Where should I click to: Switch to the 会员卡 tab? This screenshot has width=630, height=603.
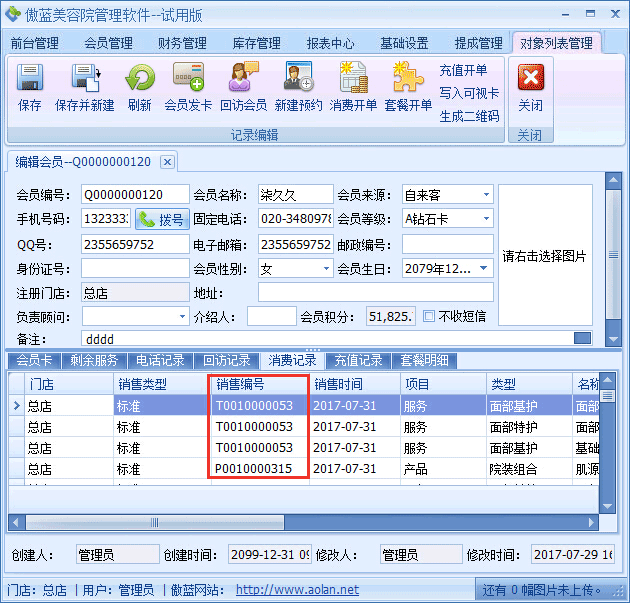[34, 360]
